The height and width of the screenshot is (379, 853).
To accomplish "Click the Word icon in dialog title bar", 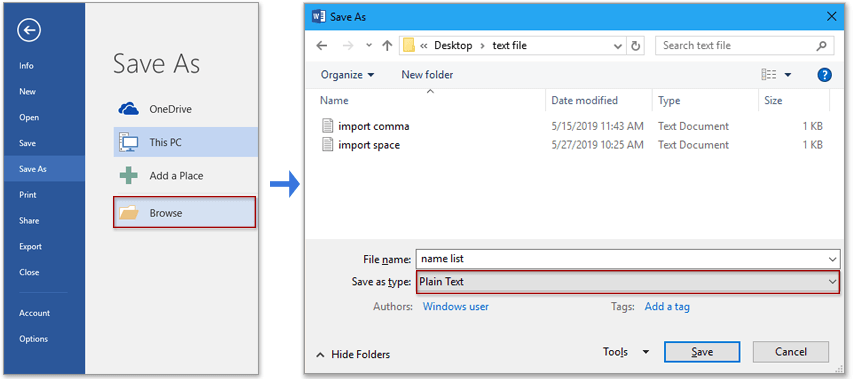I will 318,17.
